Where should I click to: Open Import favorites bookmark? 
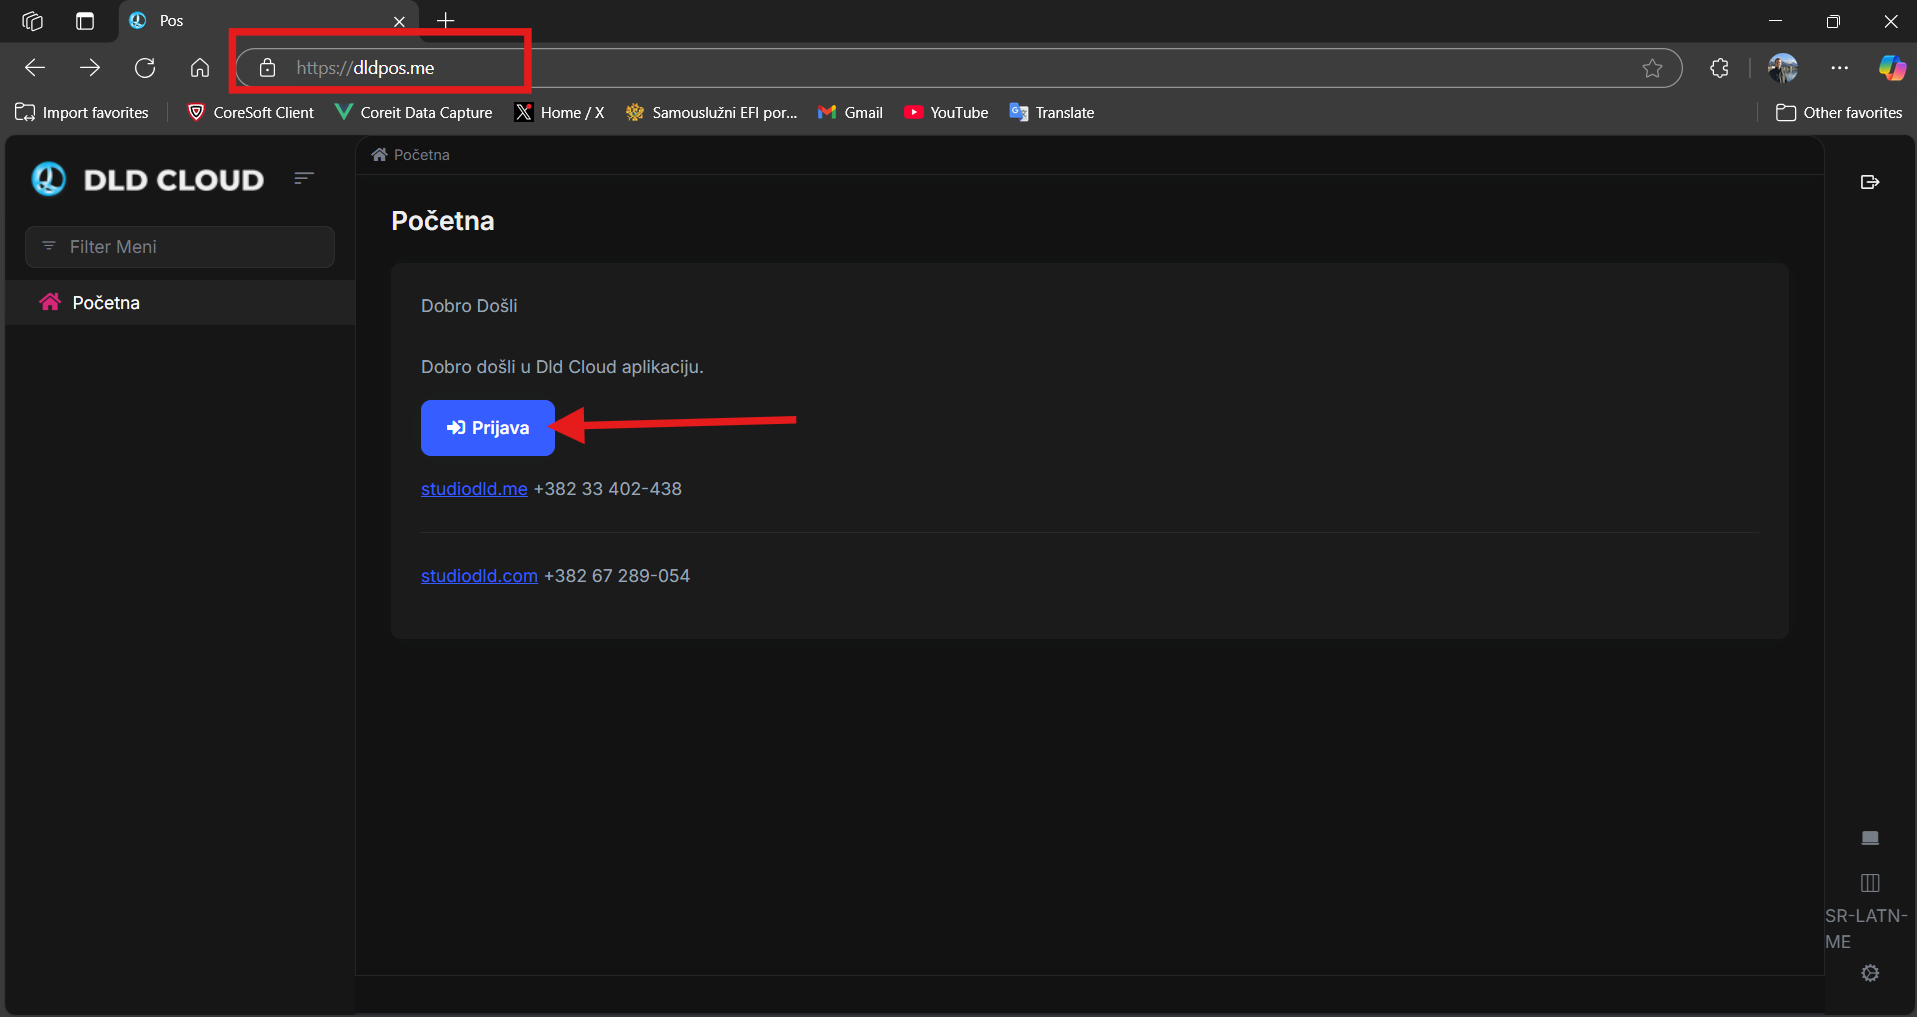pyautogui.click(x=82, y=113)
